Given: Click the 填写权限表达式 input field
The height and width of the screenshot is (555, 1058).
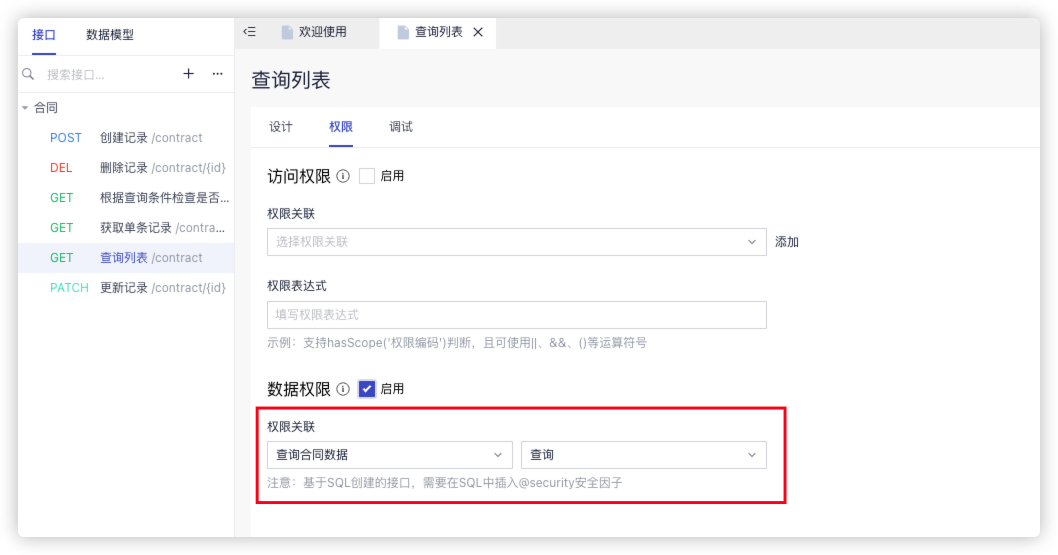Looking at the screenshot, I should click(x=516, y=315).
